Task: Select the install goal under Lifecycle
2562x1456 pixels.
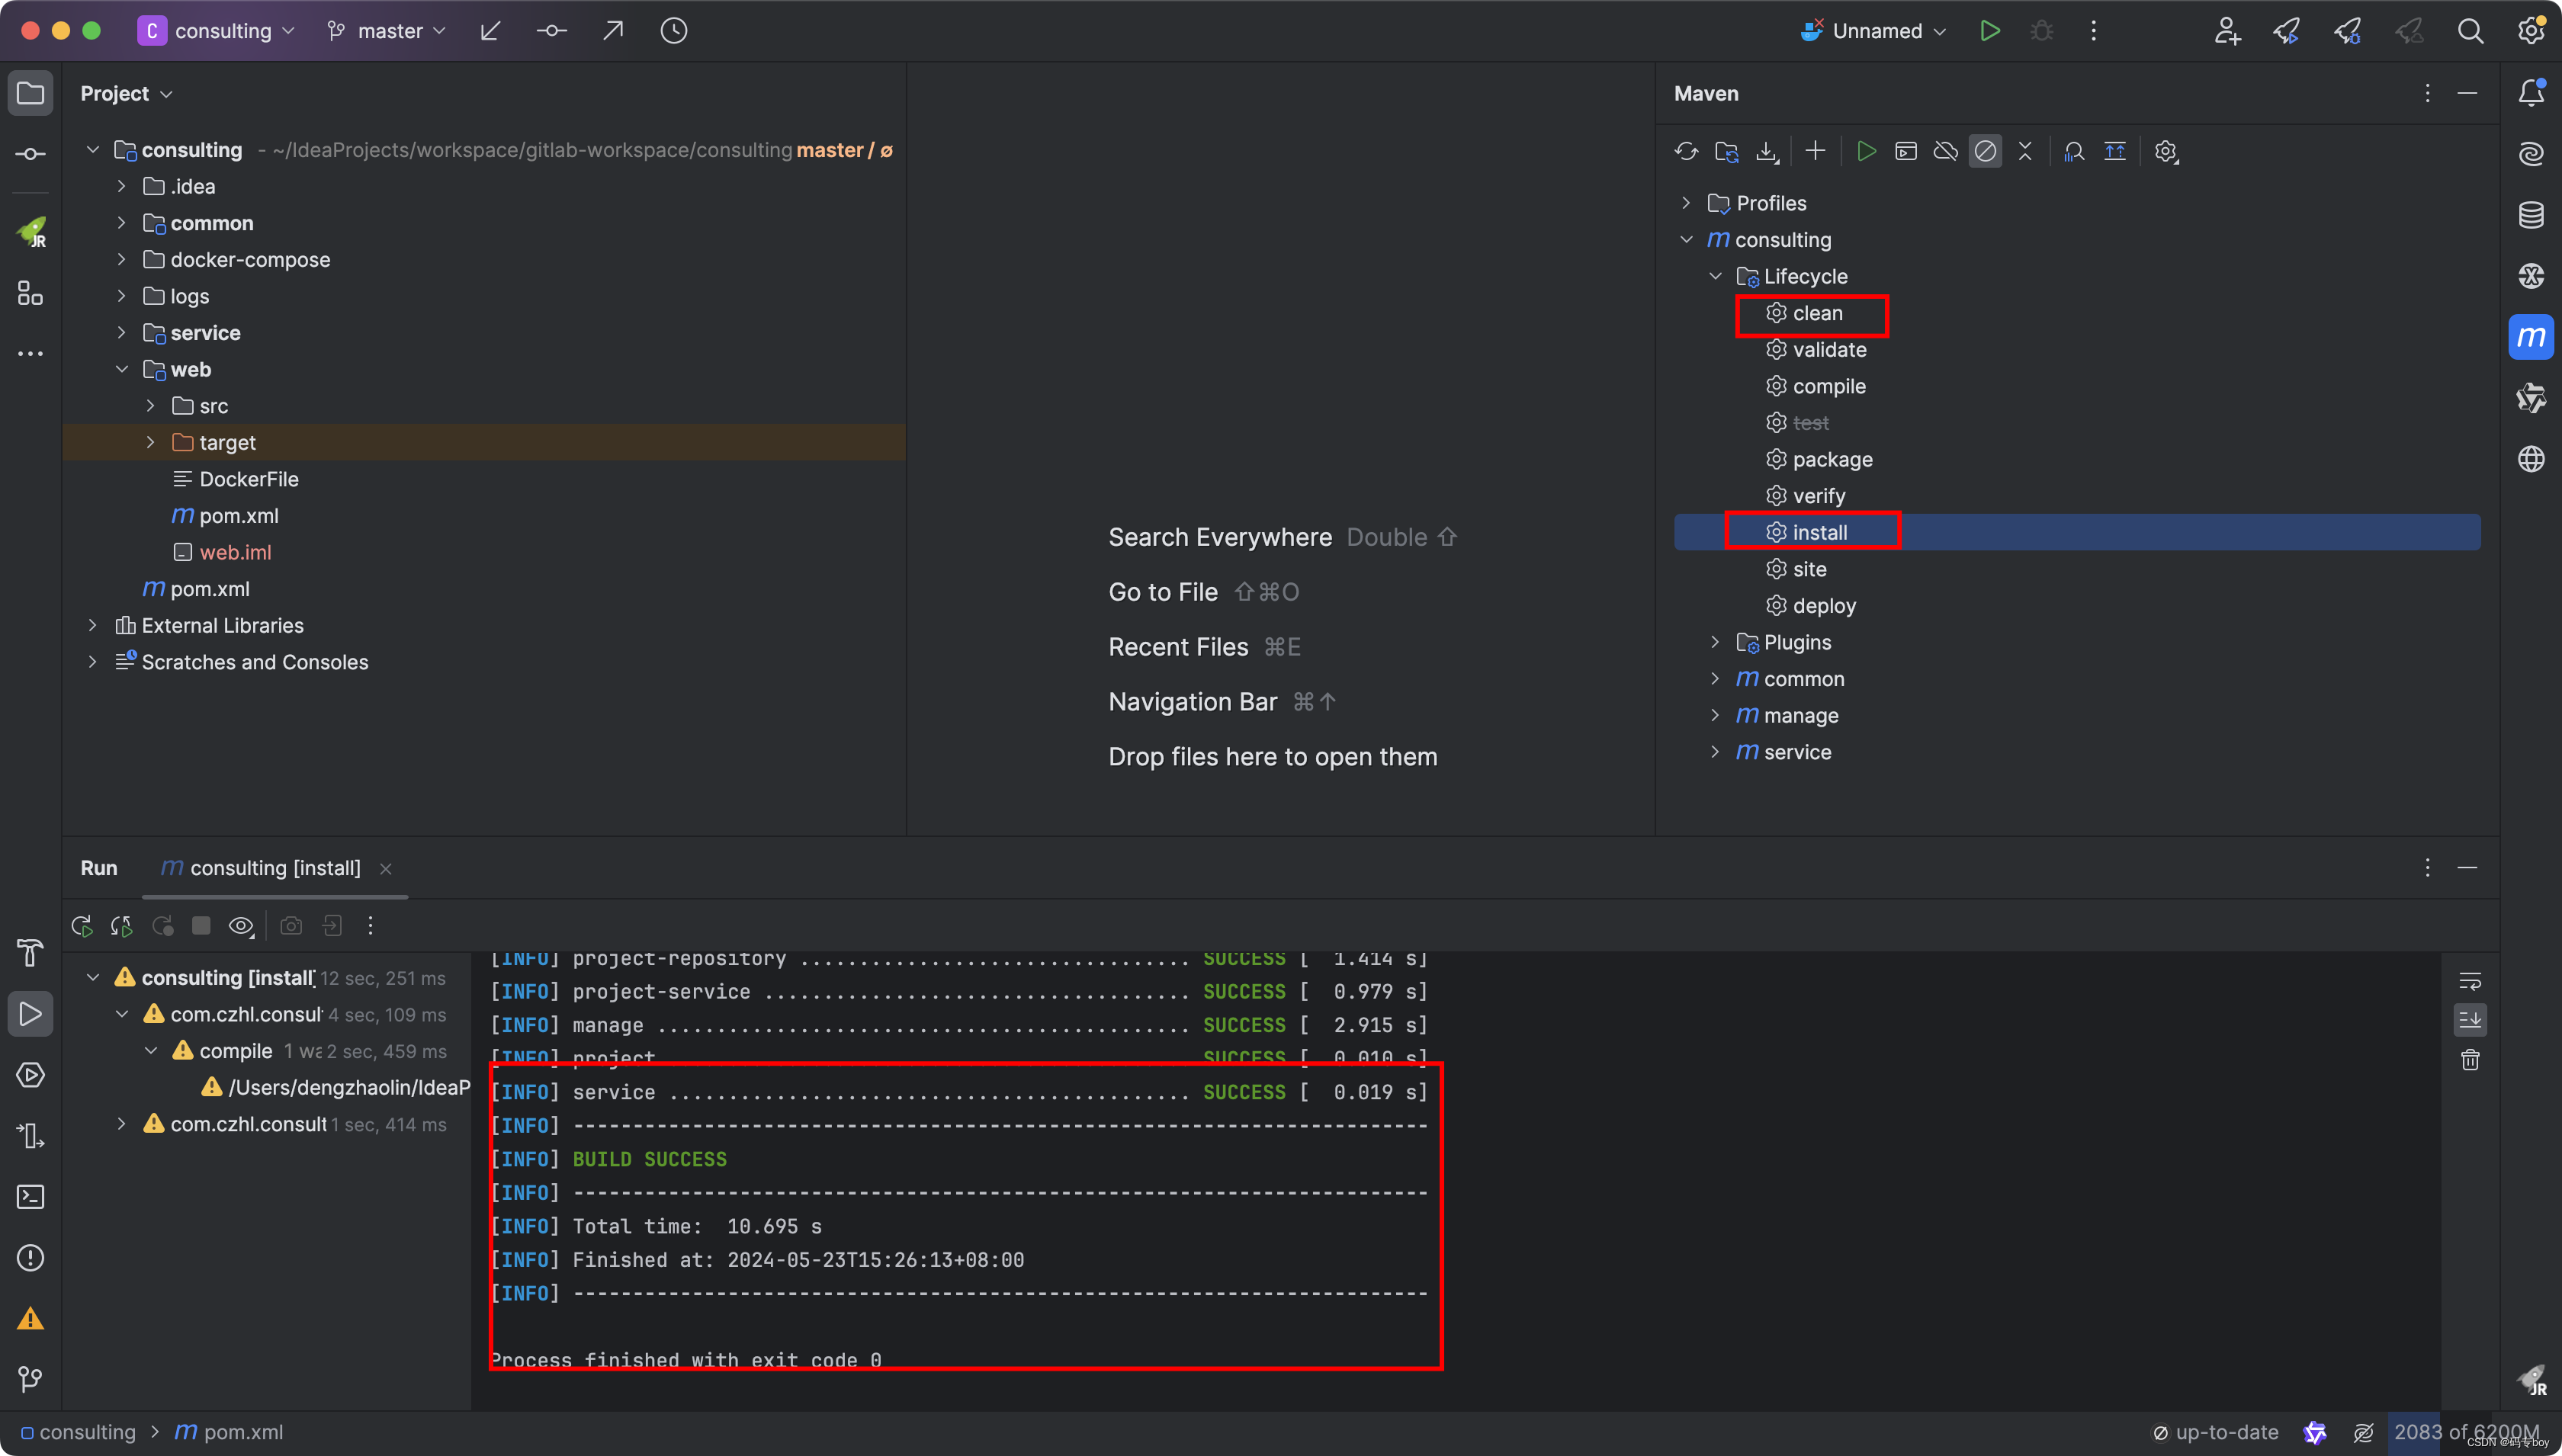Action: 1822,531
